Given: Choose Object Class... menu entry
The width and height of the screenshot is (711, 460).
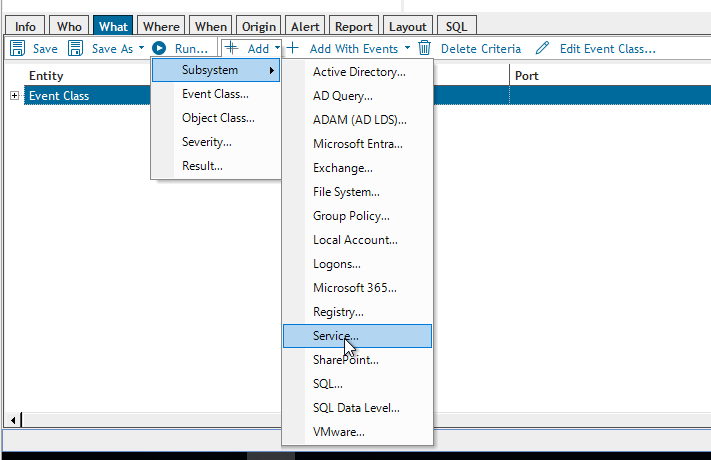Looking at the screenshot, I should pyautogui.click(x=216, y=118).
